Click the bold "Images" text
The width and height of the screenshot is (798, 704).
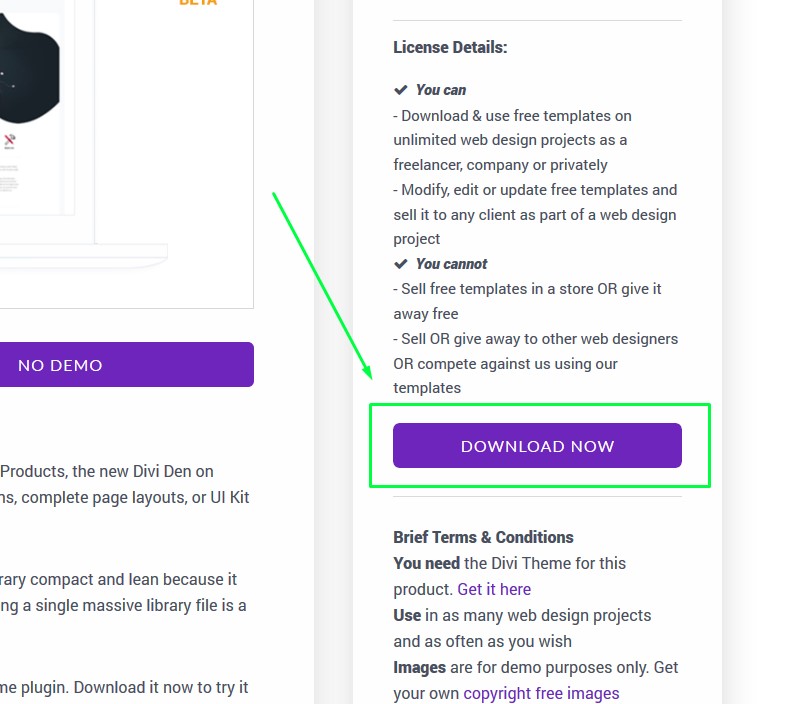tap(419, 667)
